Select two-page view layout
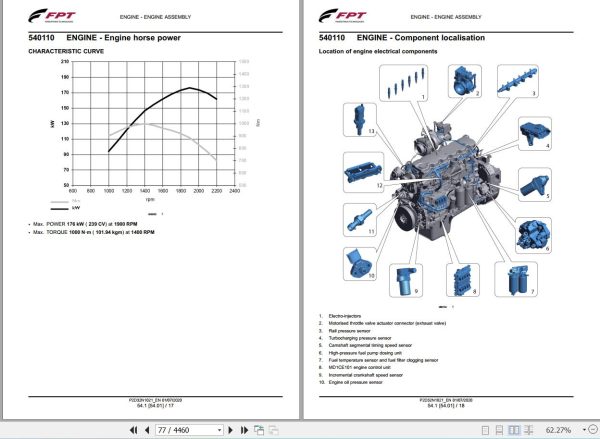The image size is (600, 439). tap(514, 430)
